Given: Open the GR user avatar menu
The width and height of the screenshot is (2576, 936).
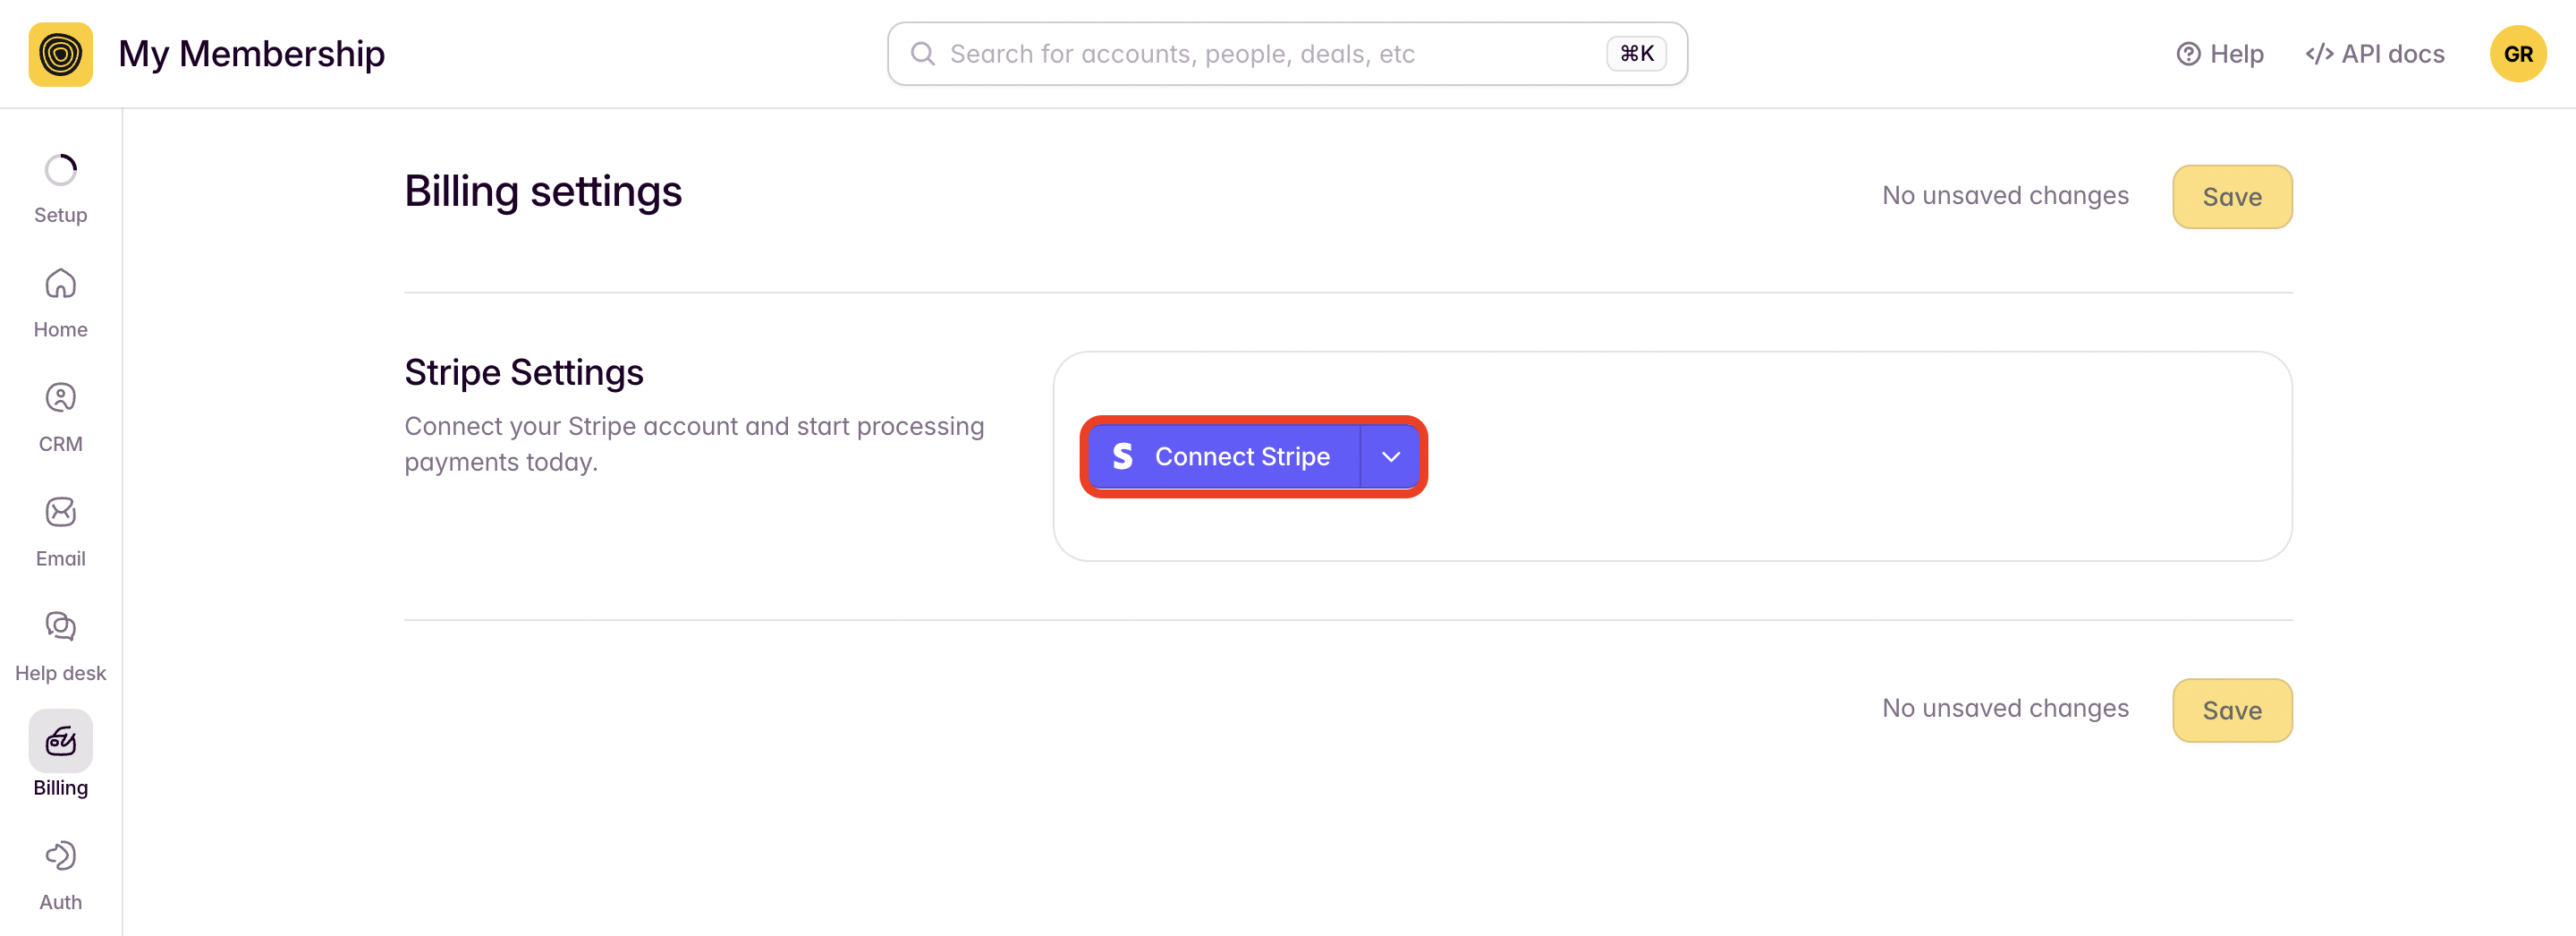Looking at the screenshot, I should tap(2517, 54).
